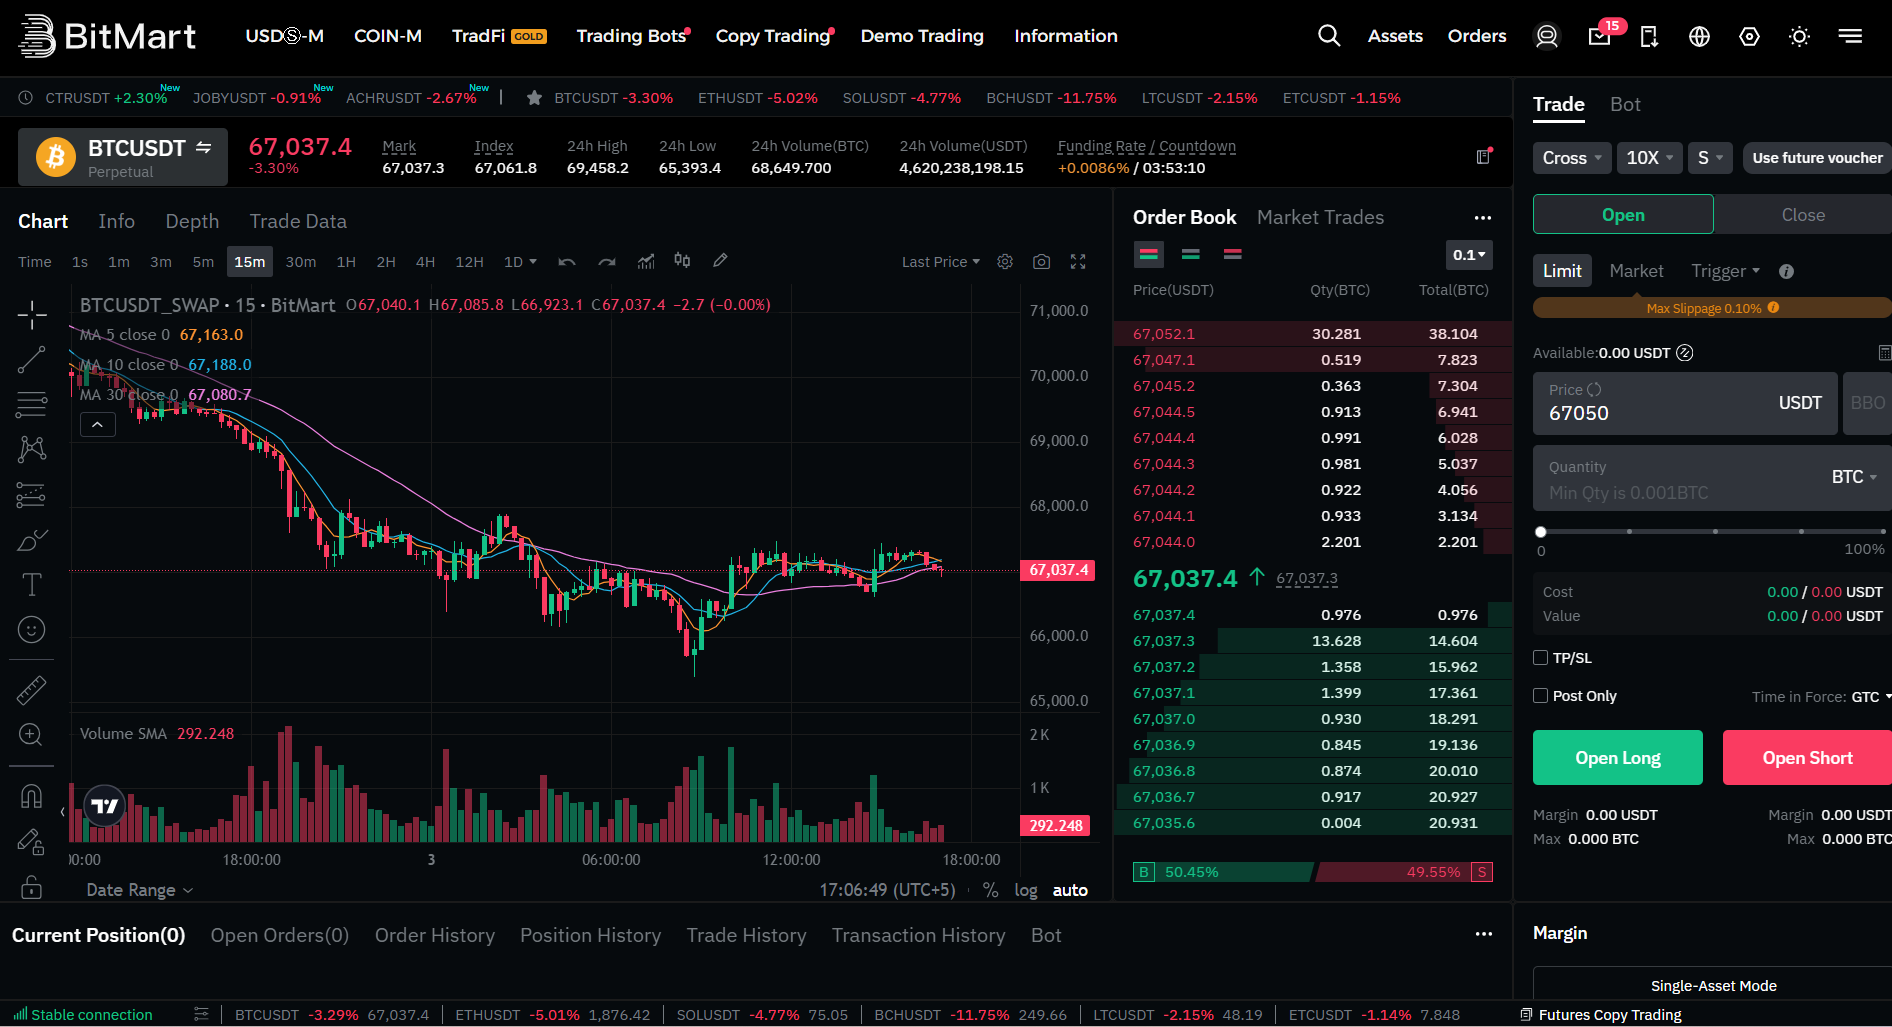
Task: Toggle the magnet snap mode
Action: pos(31,797)
